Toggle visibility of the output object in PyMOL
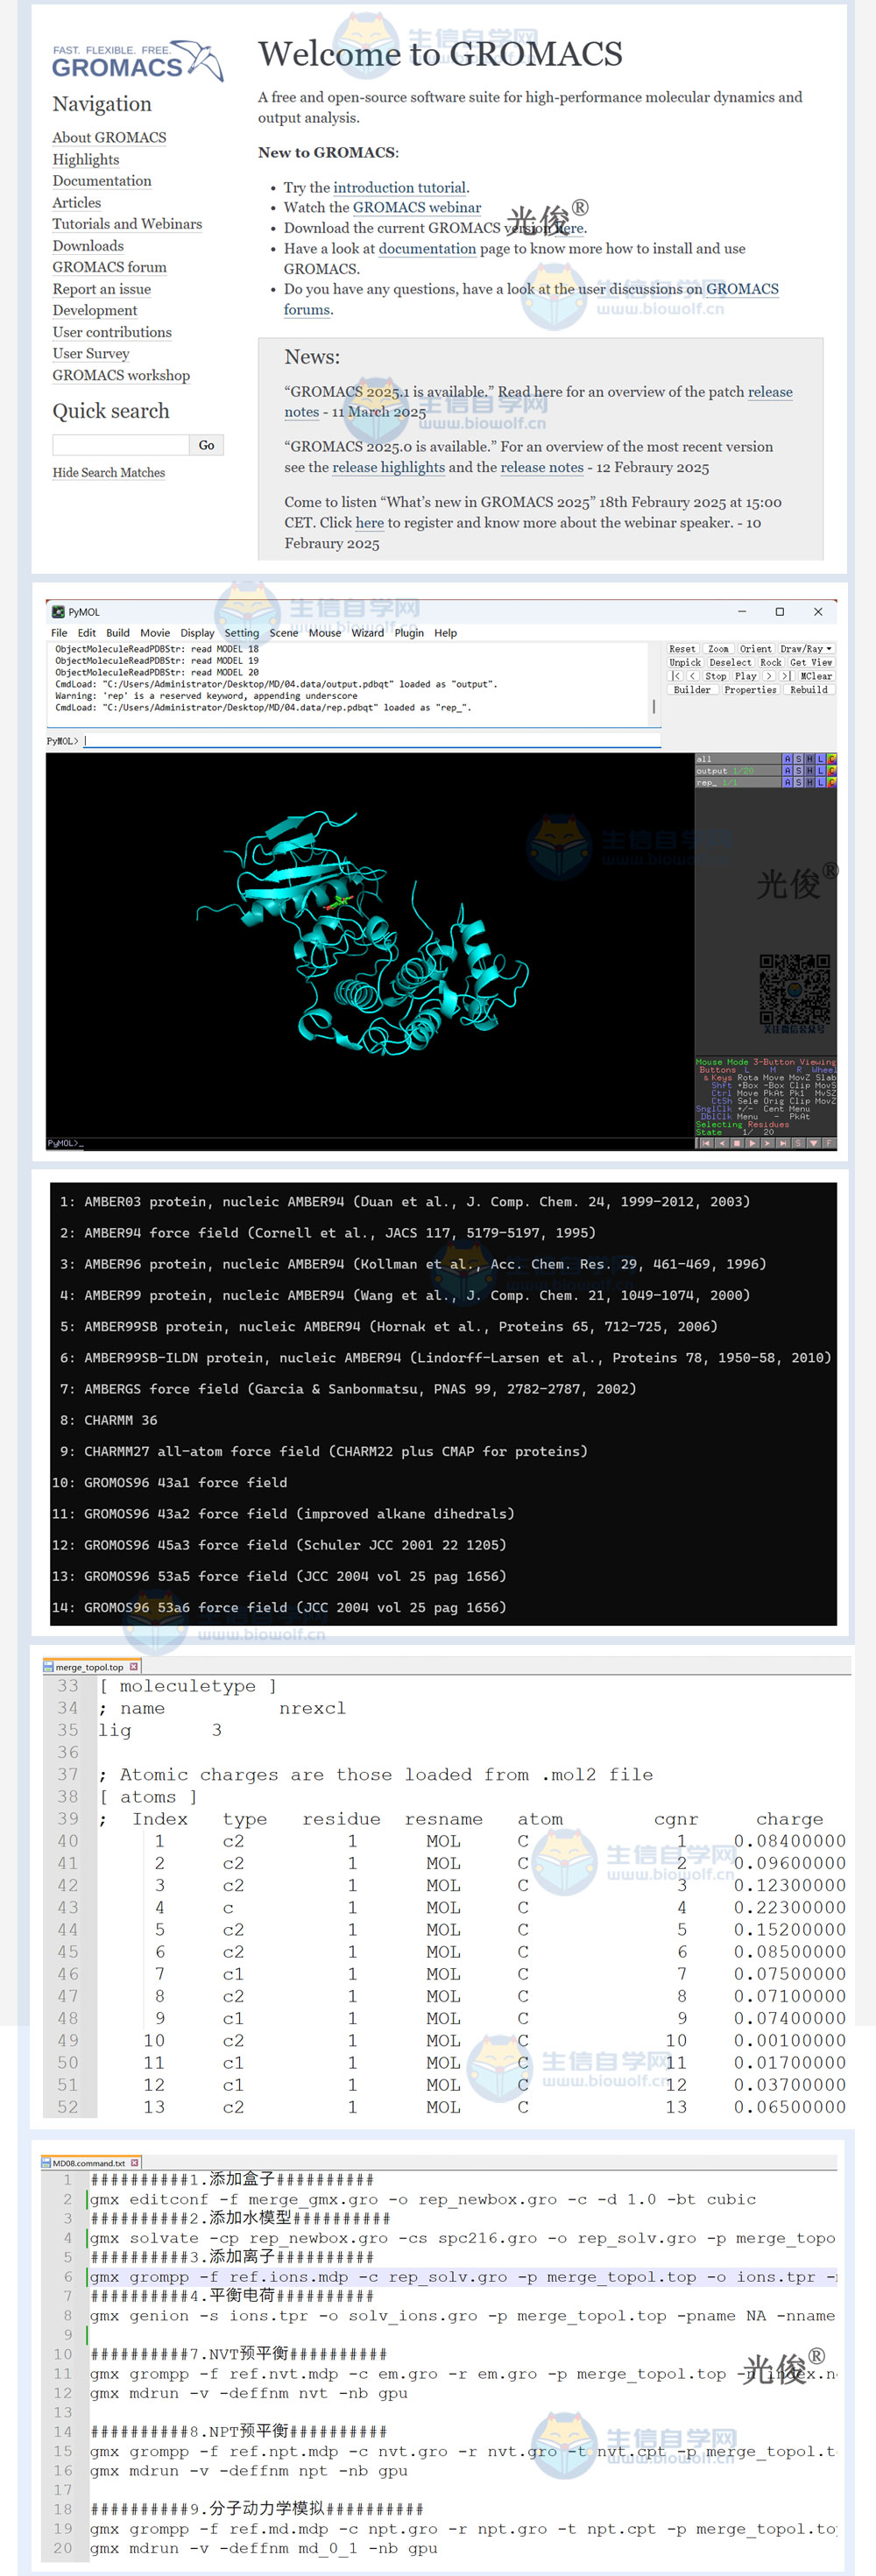The width and height of the screenshot is (876, 2576). 738,771
